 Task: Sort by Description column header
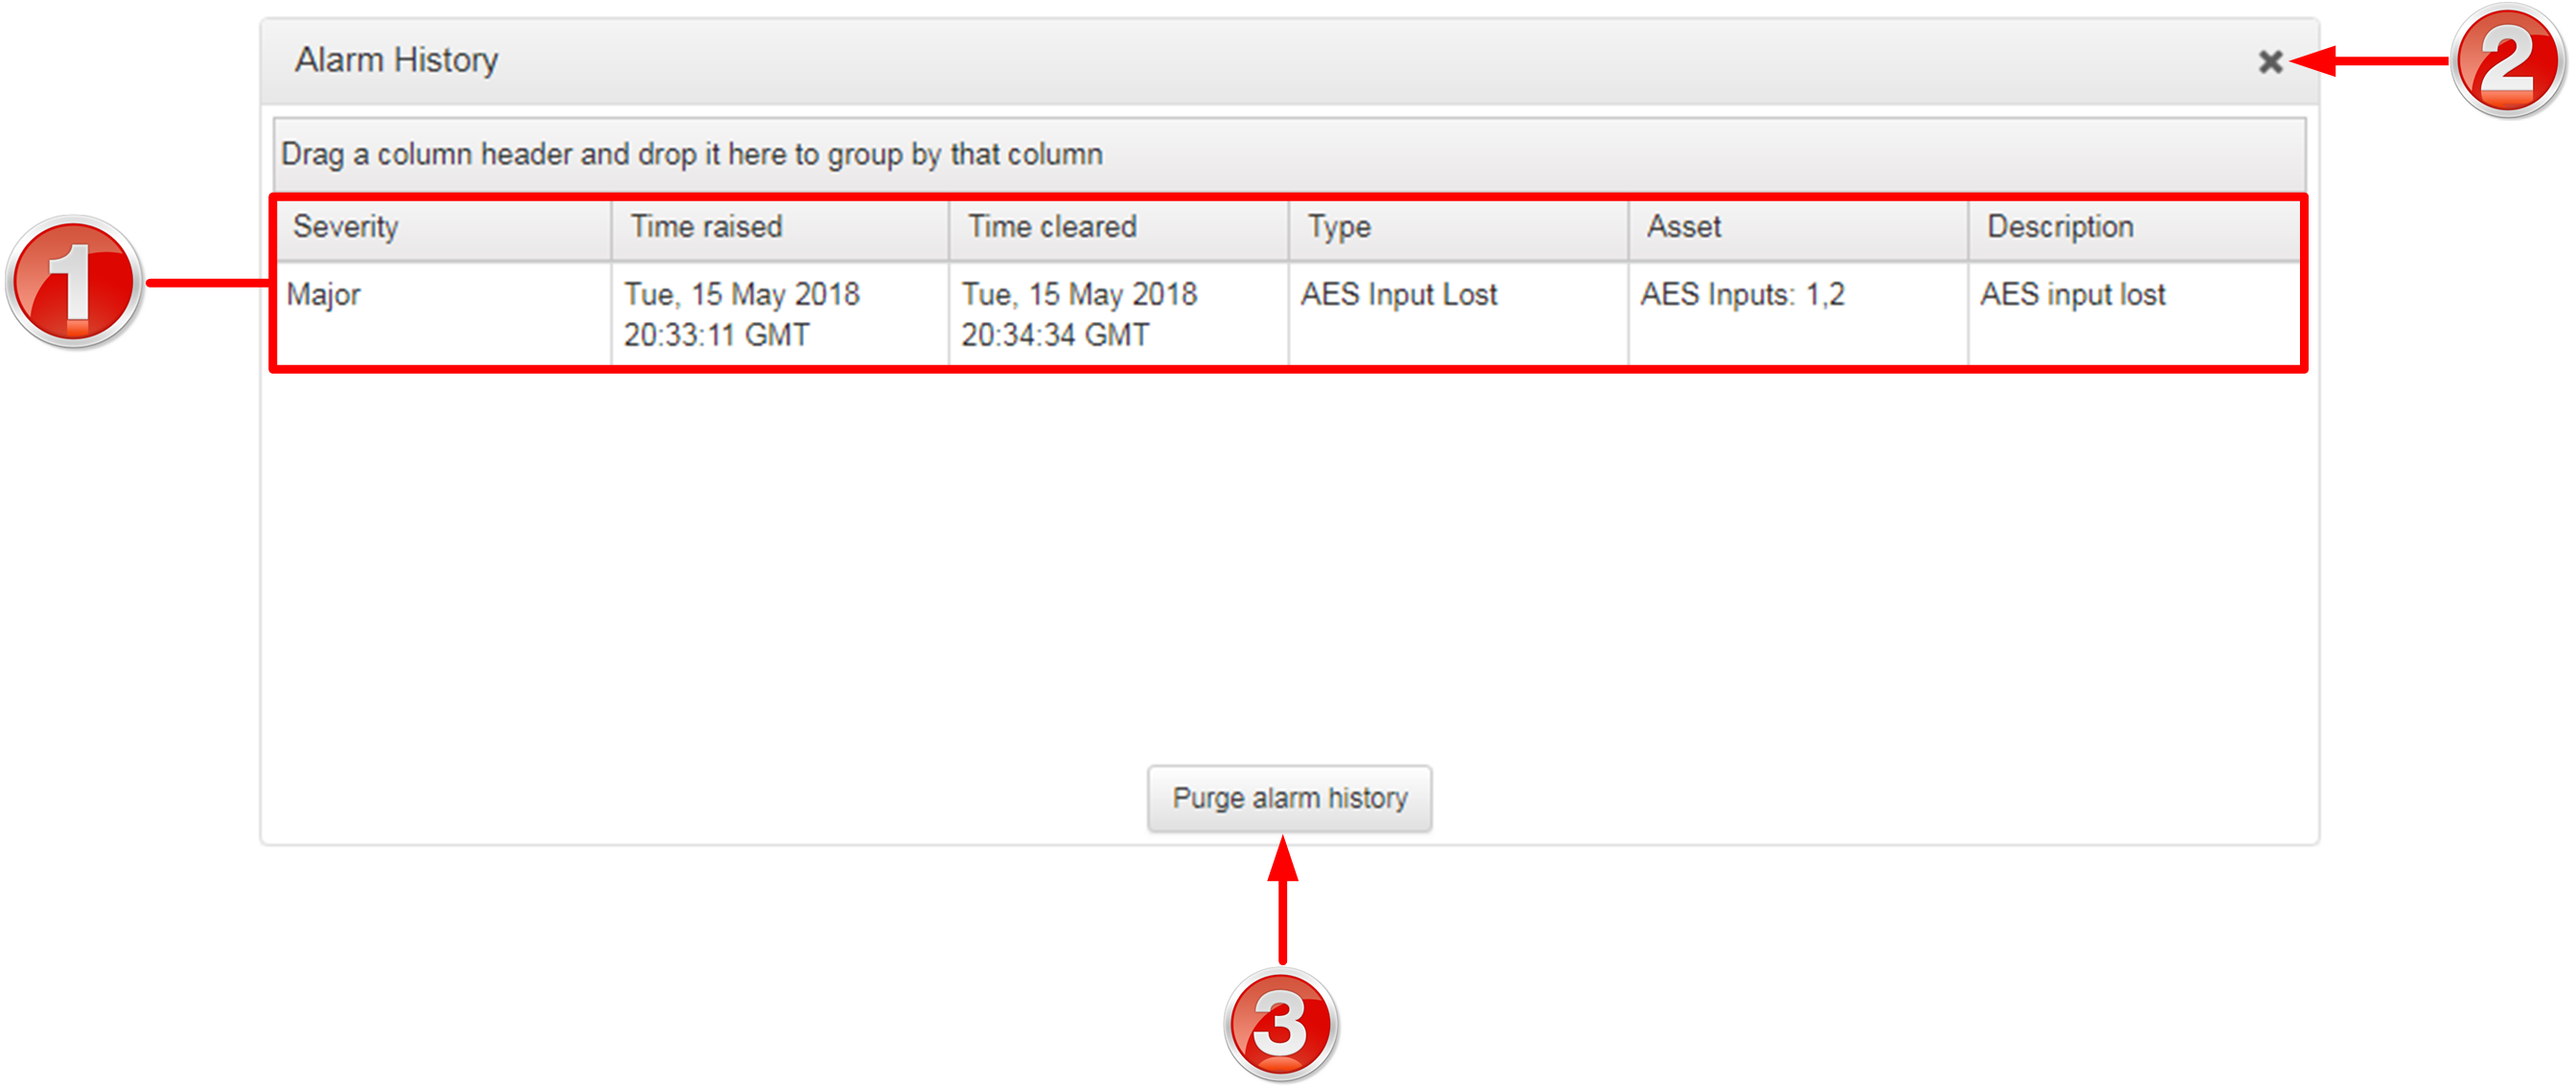[x=2060, y=227]
